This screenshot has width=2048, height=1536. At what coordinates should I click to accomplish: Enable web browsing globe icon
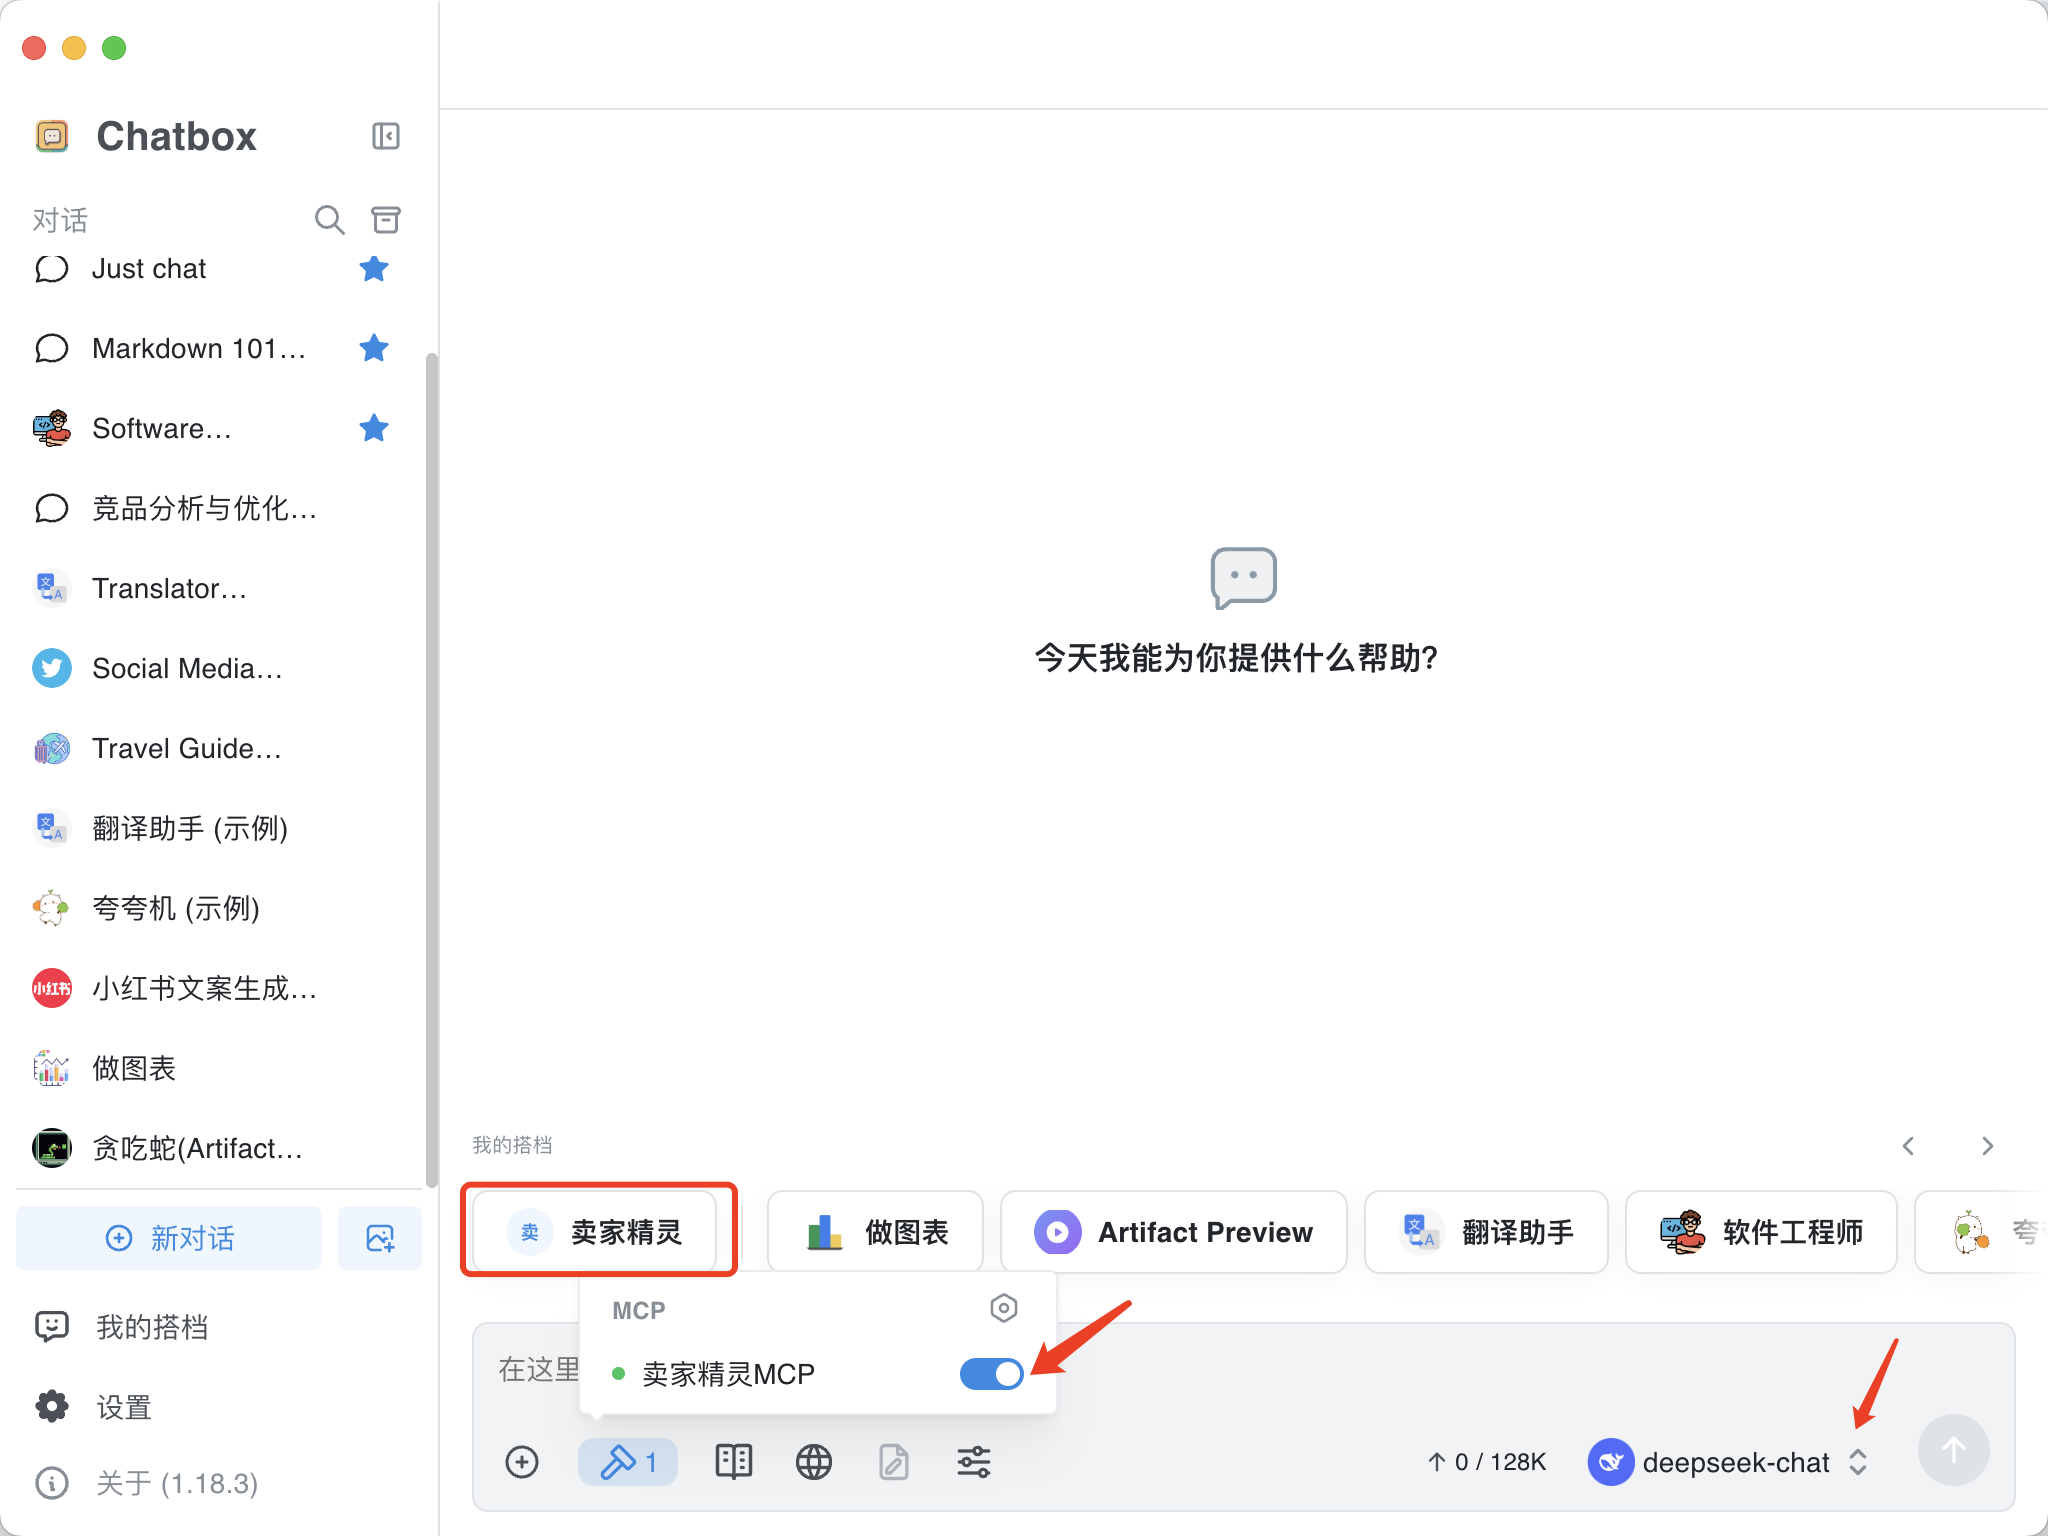[x=813, y=1462]
